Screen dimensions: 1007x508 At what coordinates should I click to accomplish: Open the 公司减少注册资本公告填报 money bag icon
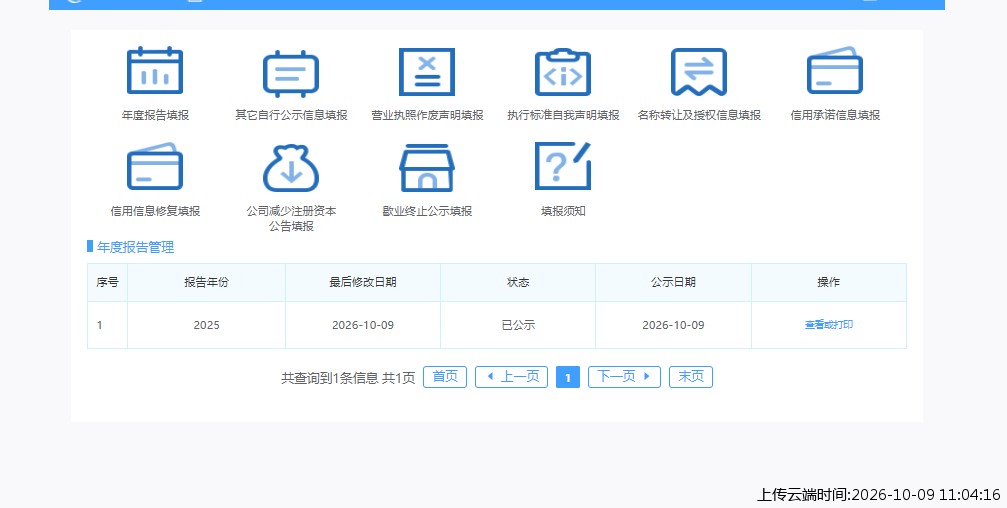[291, 168]
